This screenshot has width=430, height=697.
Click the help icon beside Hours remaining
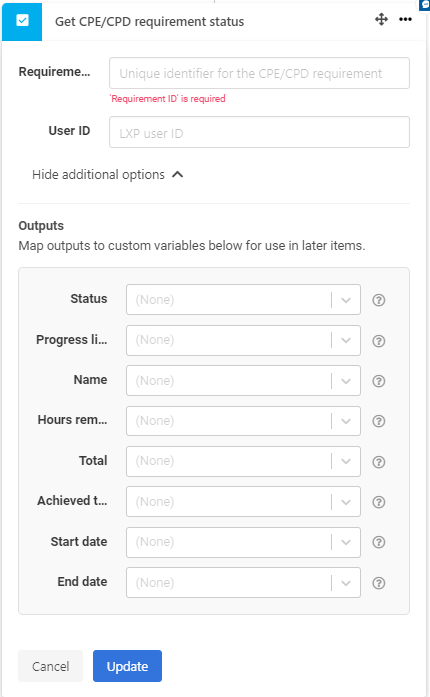click(x=378, y=421)
